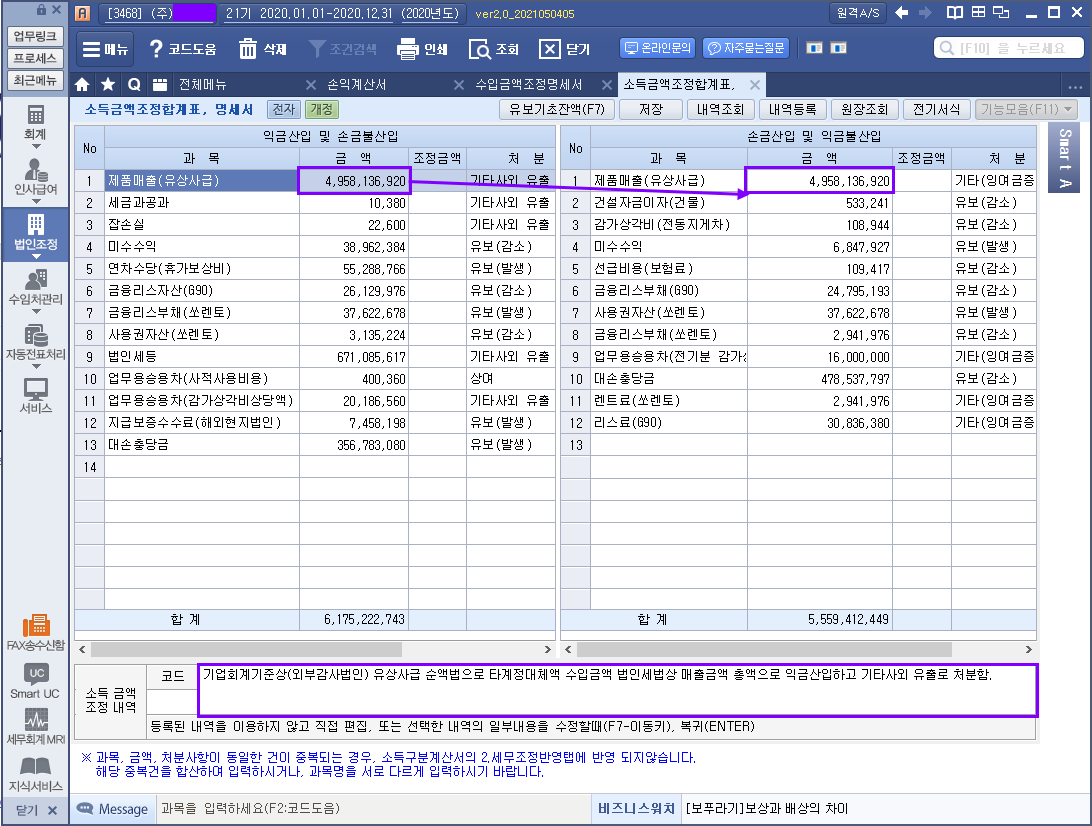Open the Smart A side panel

pos(1063,159)
